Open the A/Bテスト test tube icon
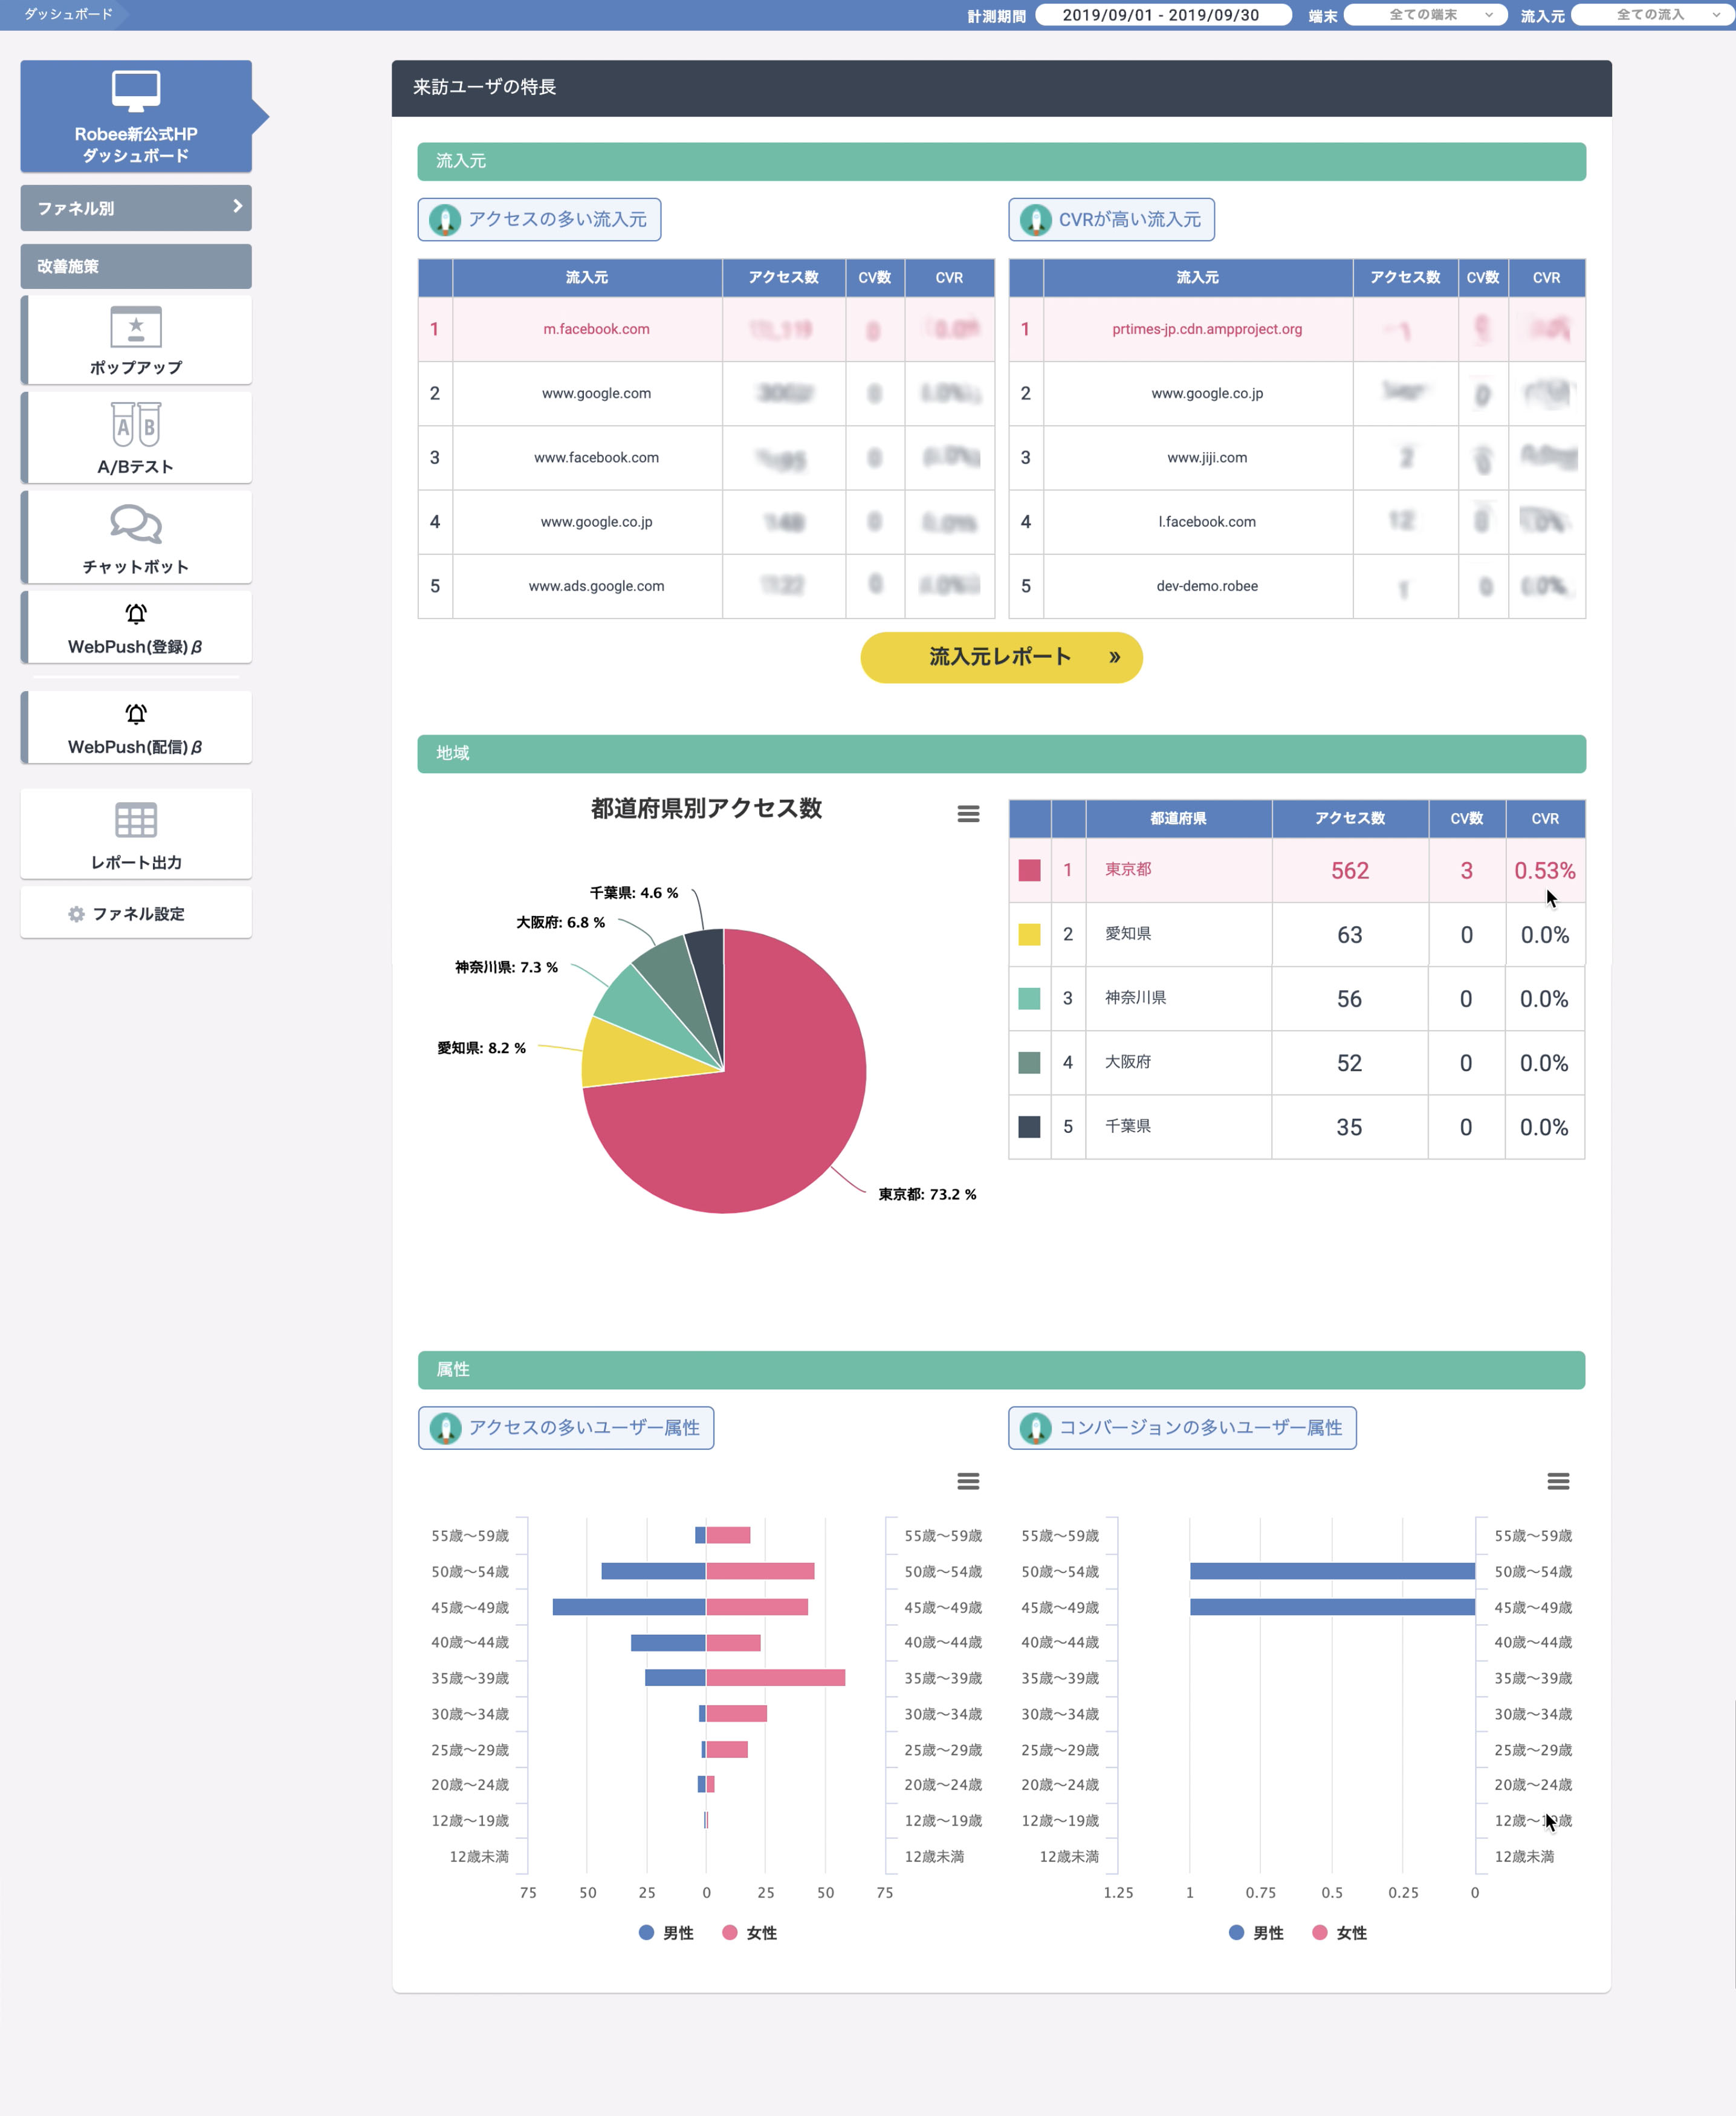 click(136, 425)
